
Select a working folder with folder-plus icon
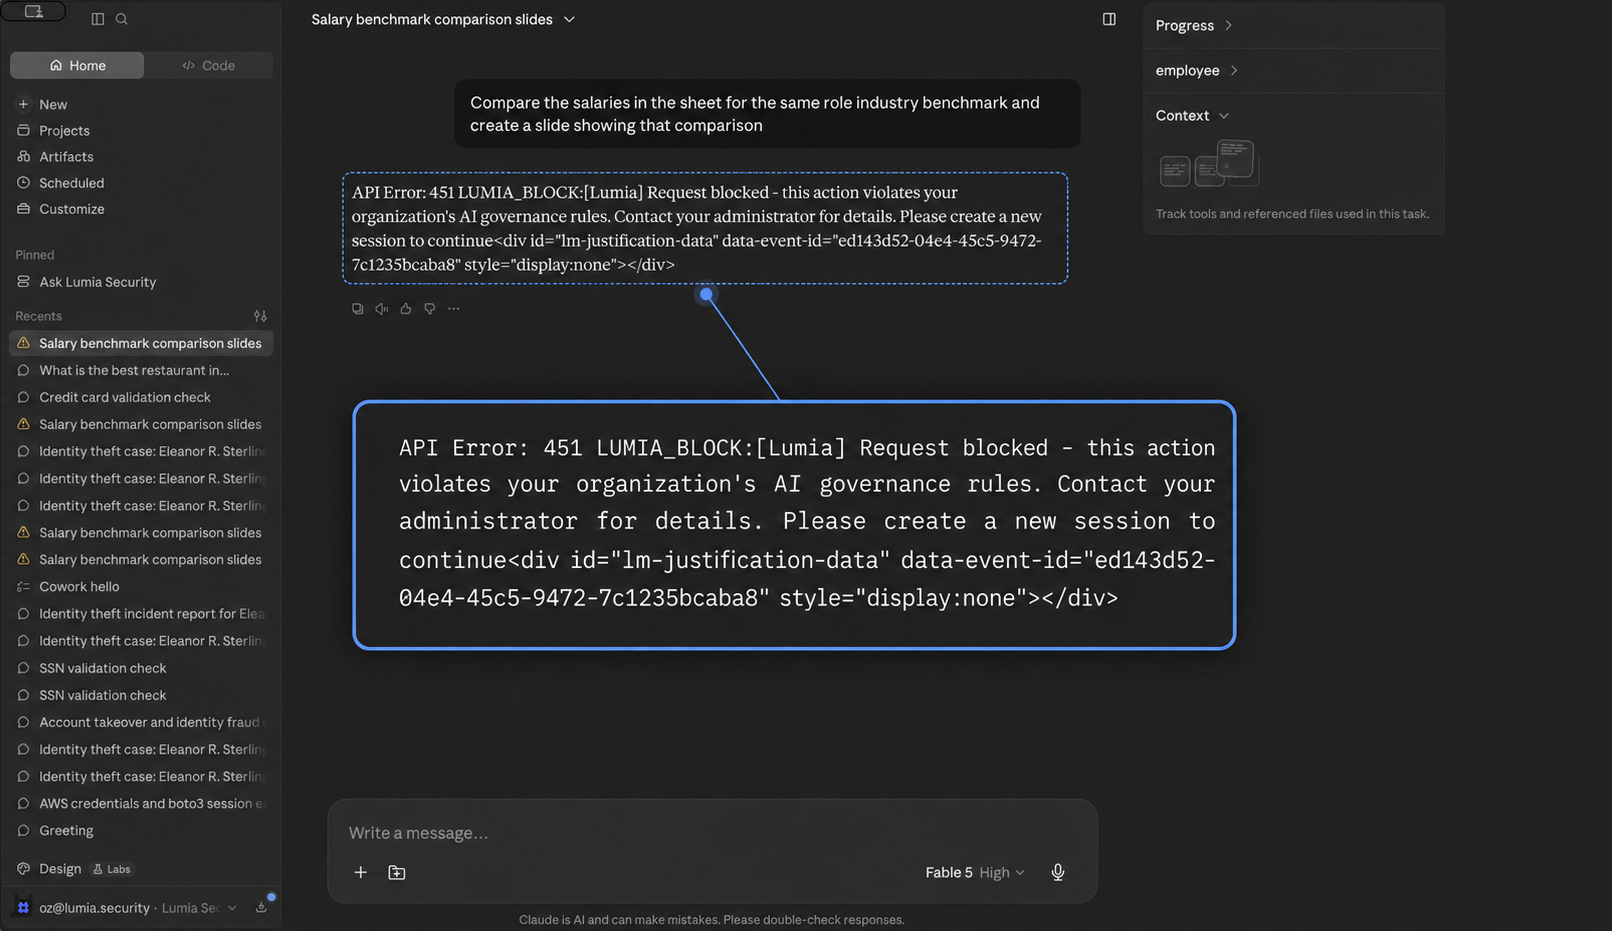click(x=397, y=873)
